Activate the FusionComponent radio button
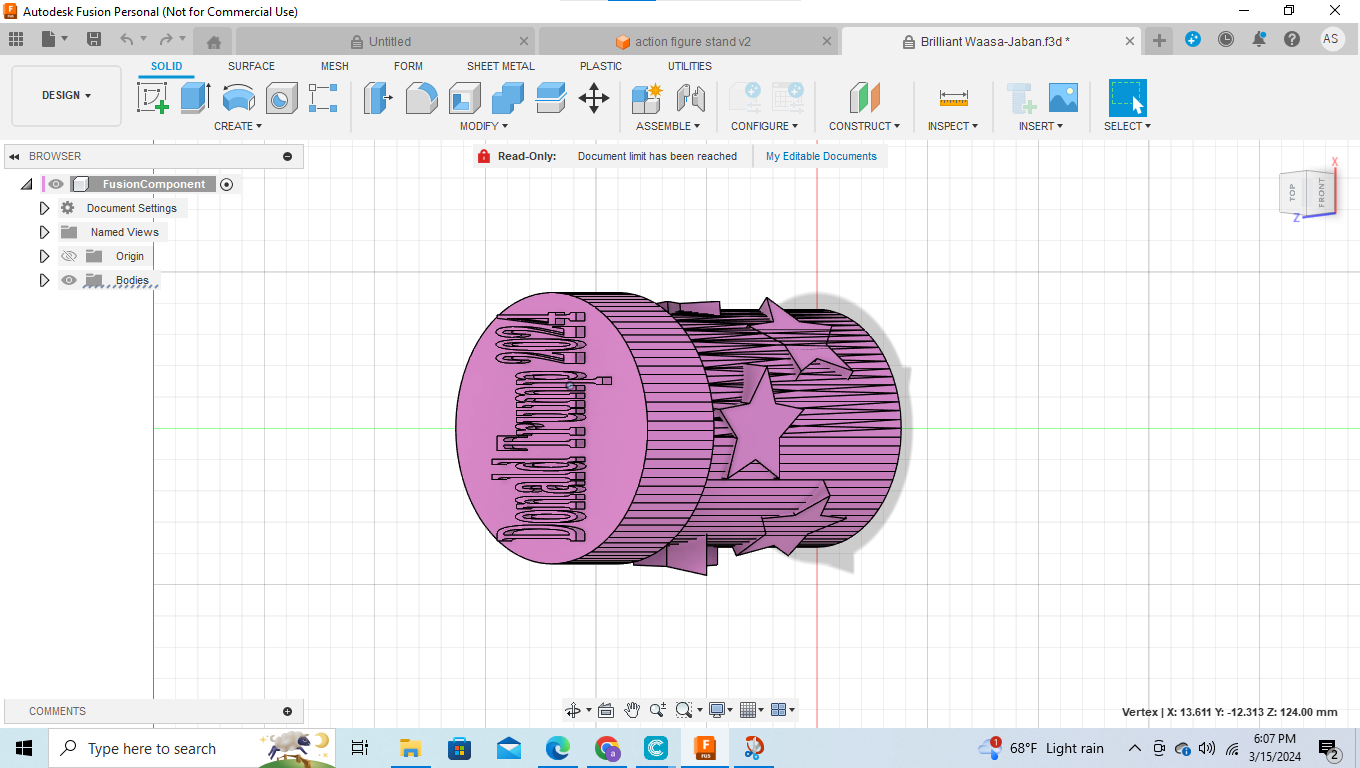Image resolution: width=1360 pixels, height=768 pixels. 226,184
